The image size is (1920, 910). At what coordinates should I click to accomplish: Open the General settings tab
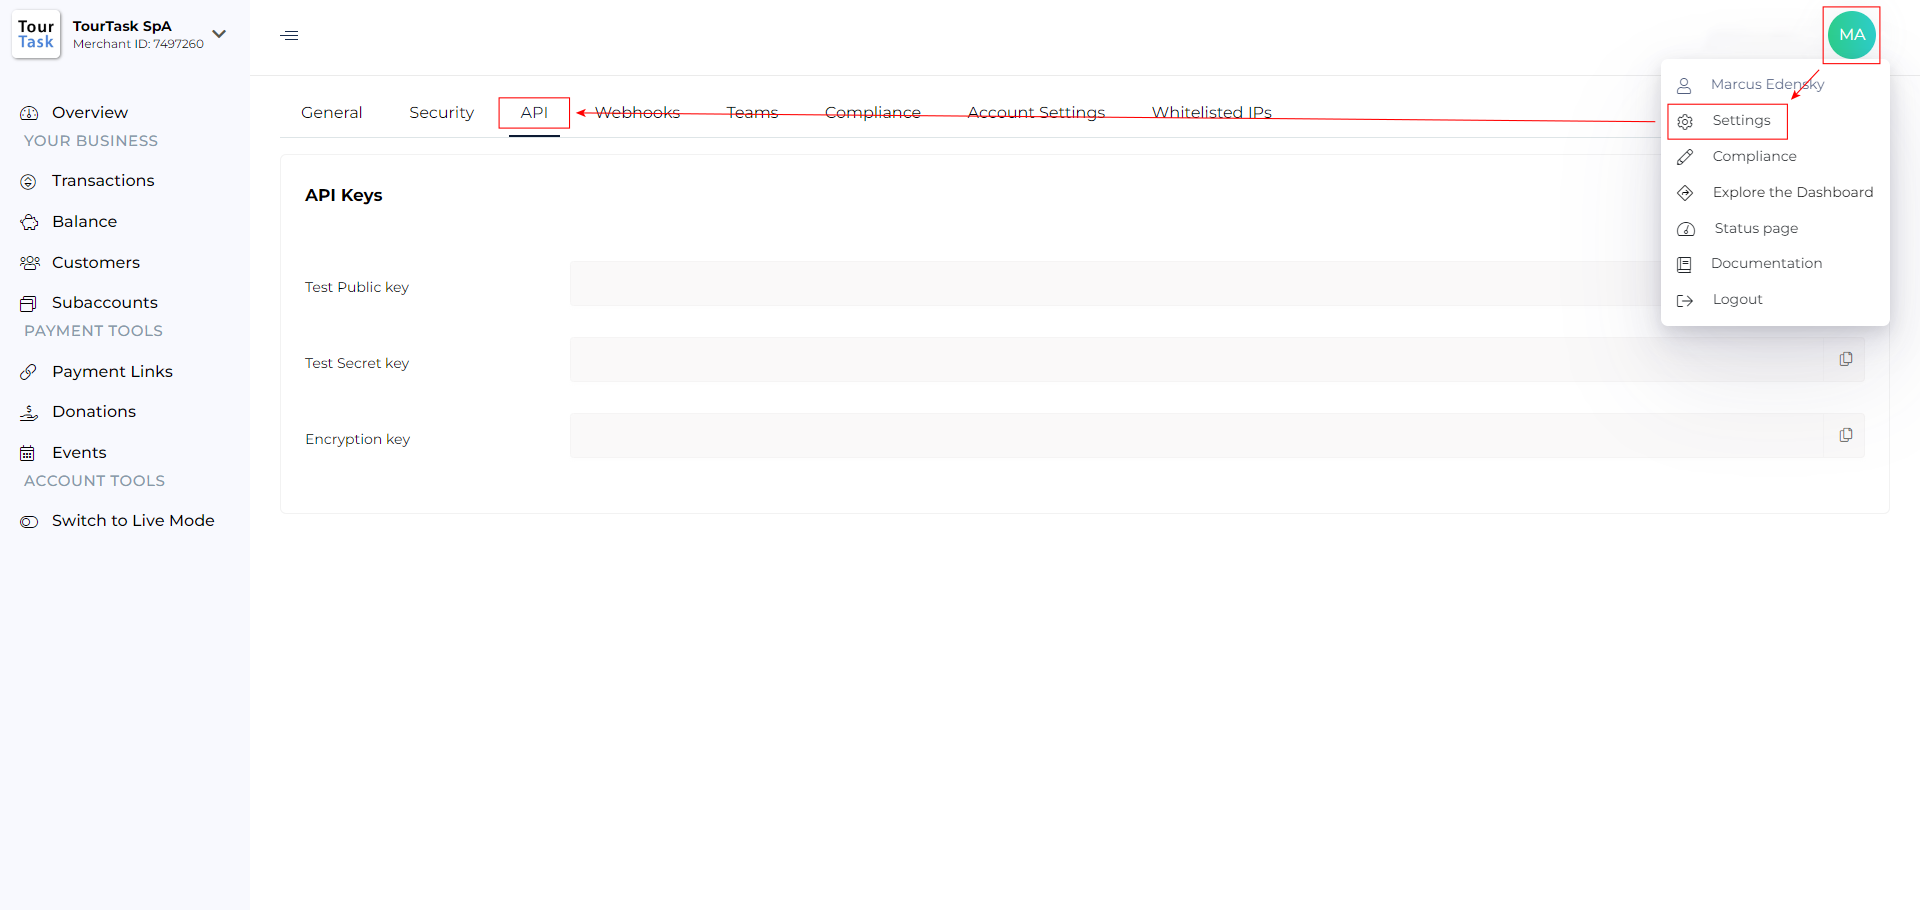331,113
